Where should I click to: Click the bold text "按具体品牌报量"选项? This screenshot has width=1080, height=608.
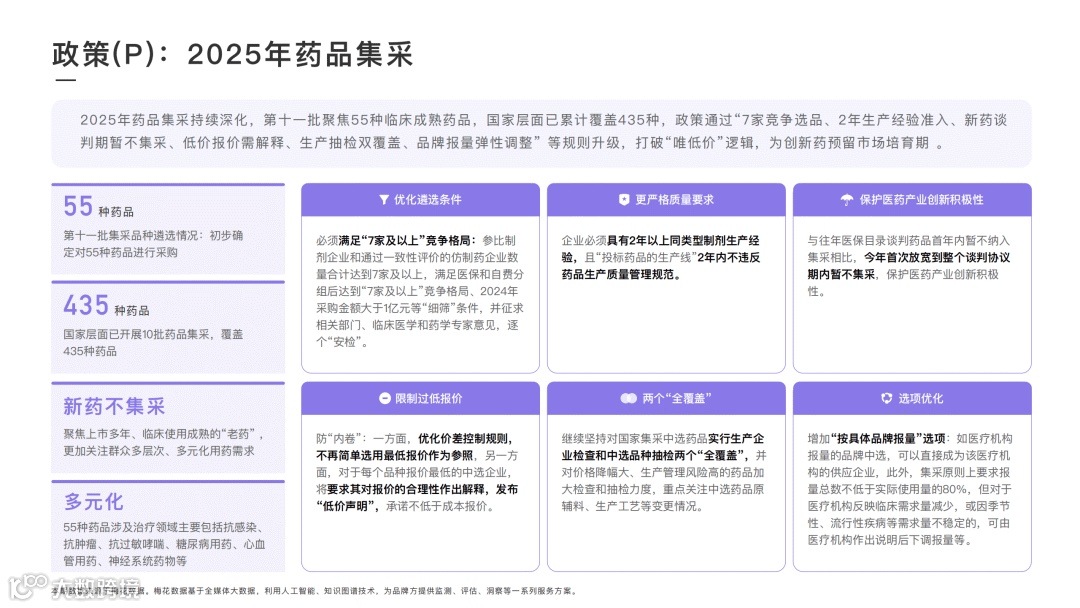[x=888, y=439]
